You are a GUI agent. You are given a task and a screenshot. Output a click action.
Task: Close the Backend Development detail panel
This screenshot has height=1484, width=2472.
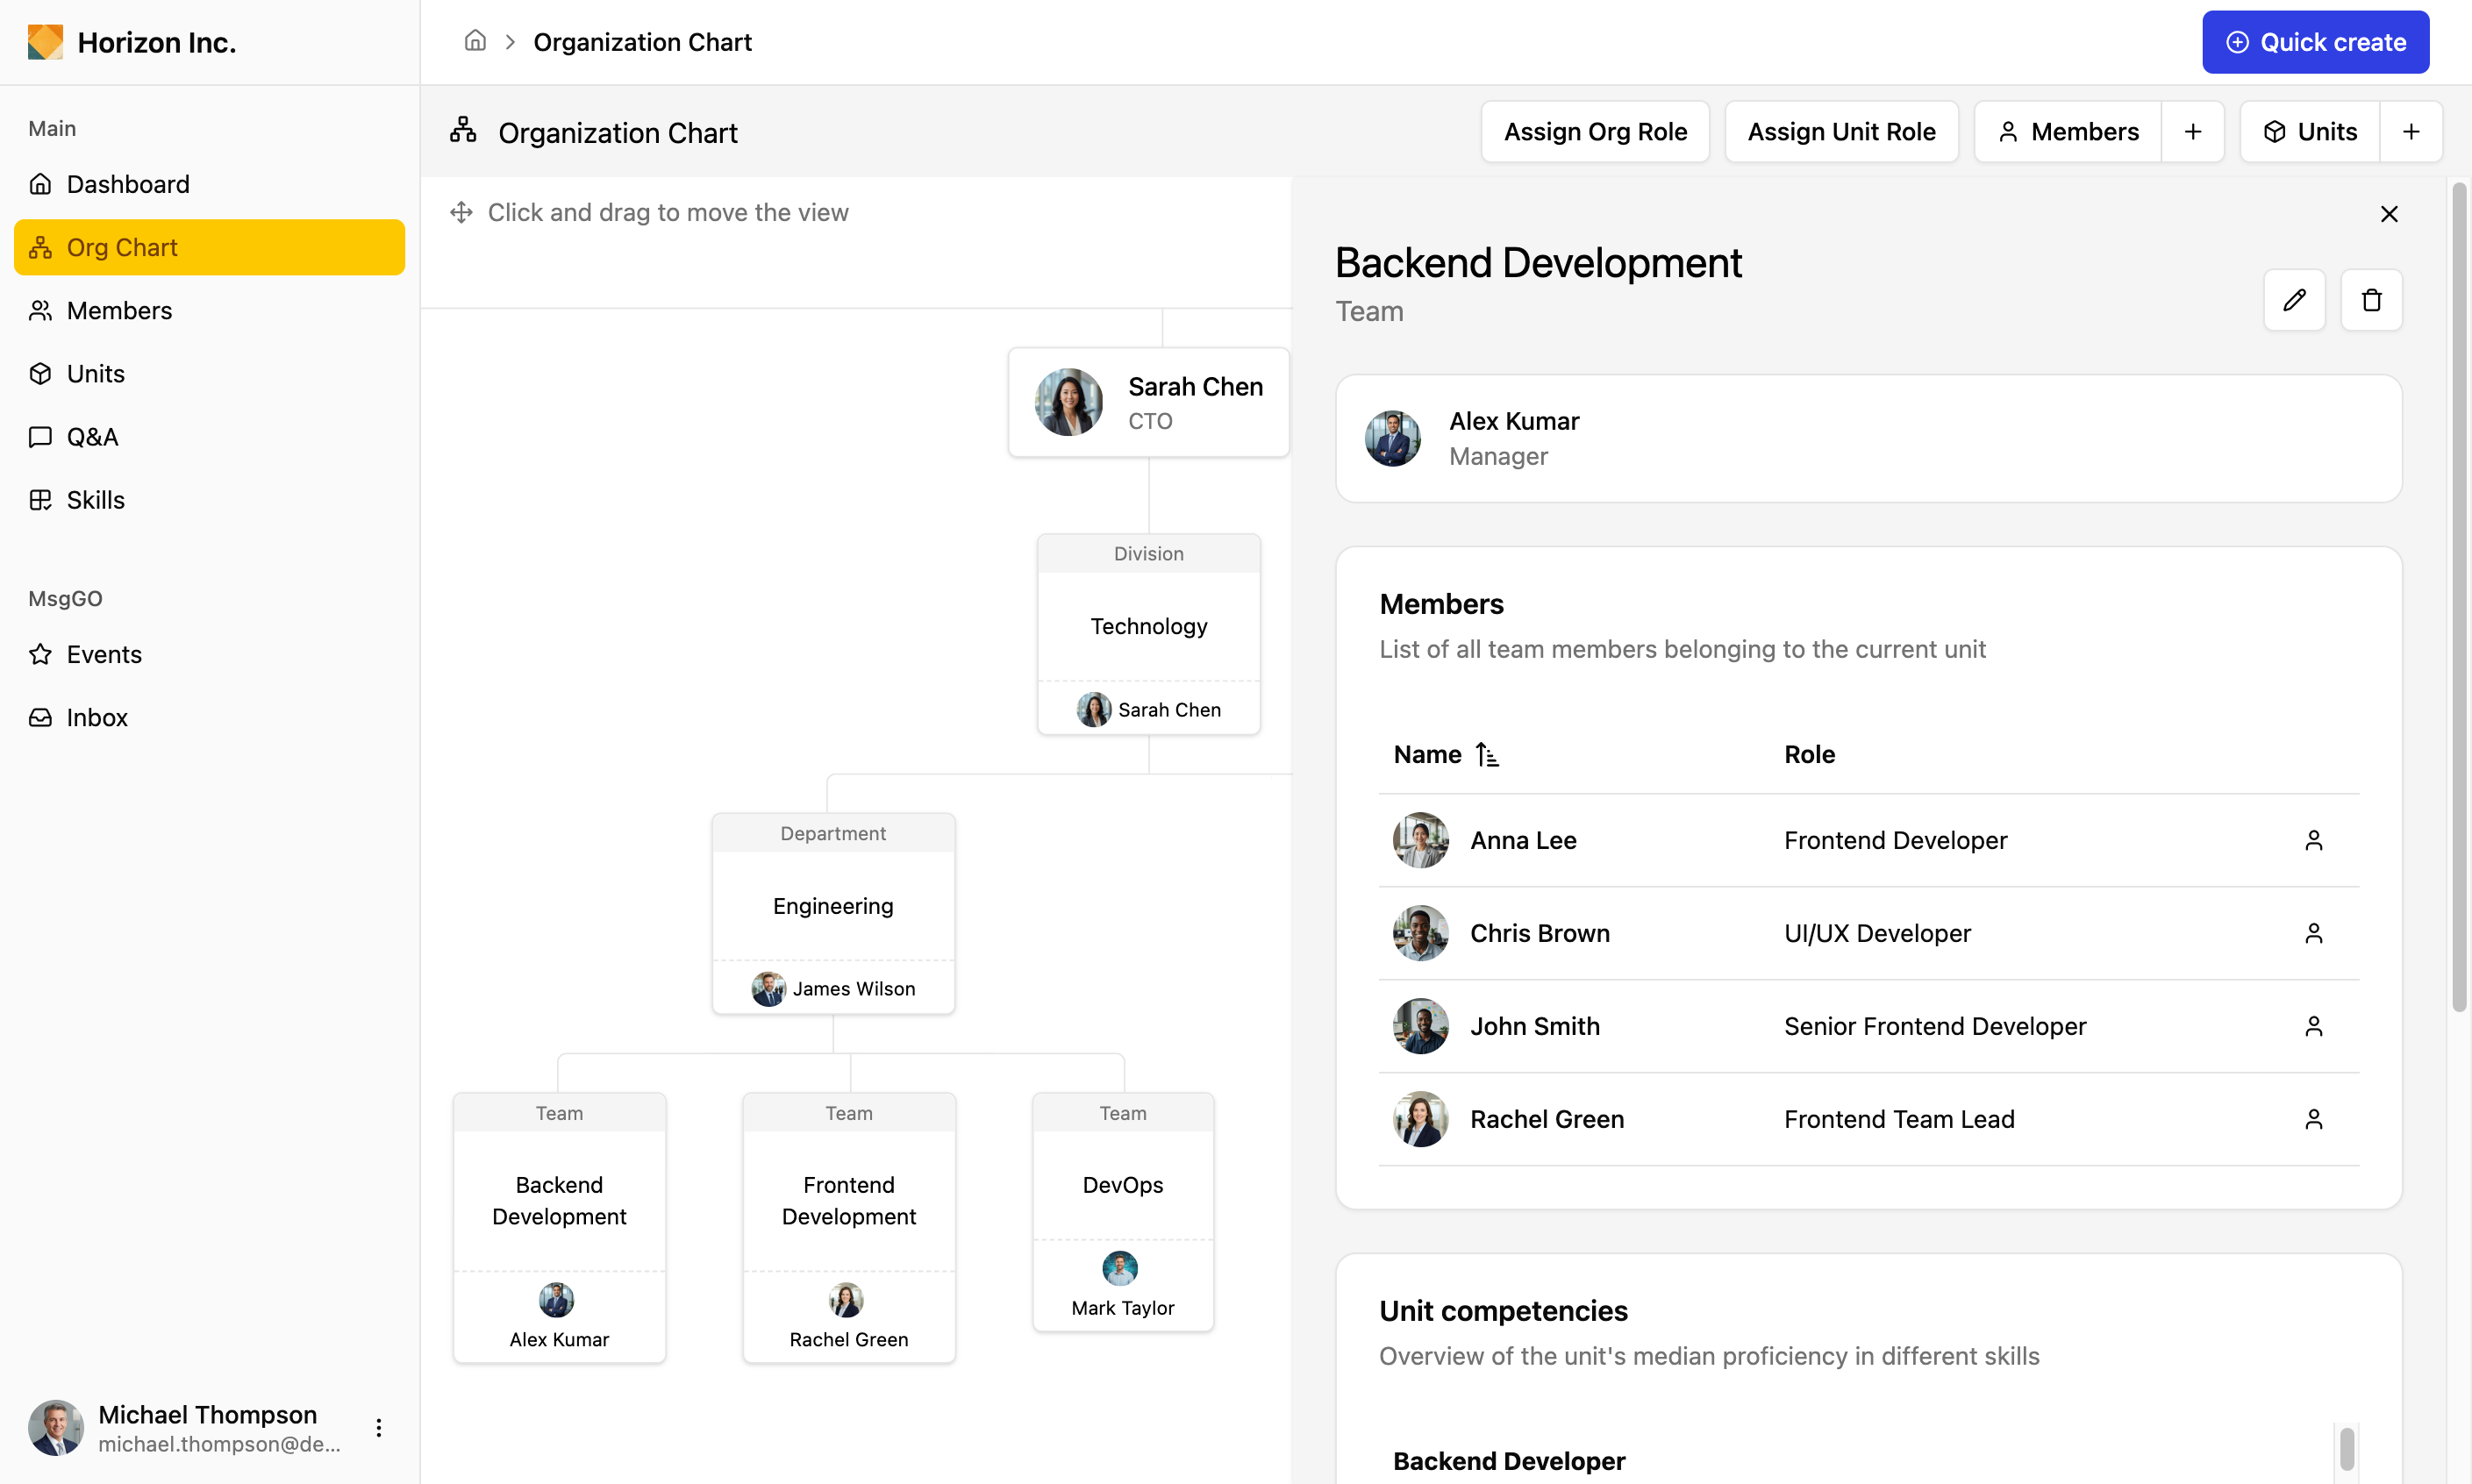tap(2389, 213)
